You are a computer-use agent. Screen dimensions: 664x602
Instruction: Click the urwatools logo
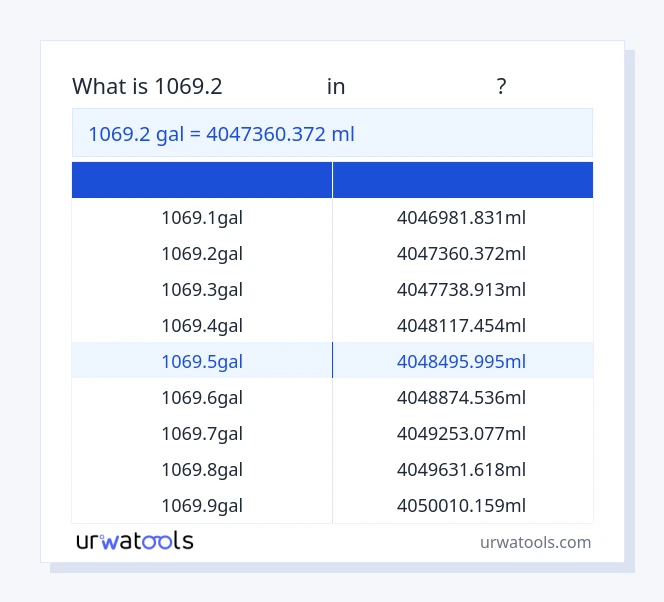click(x=135, y=541)
